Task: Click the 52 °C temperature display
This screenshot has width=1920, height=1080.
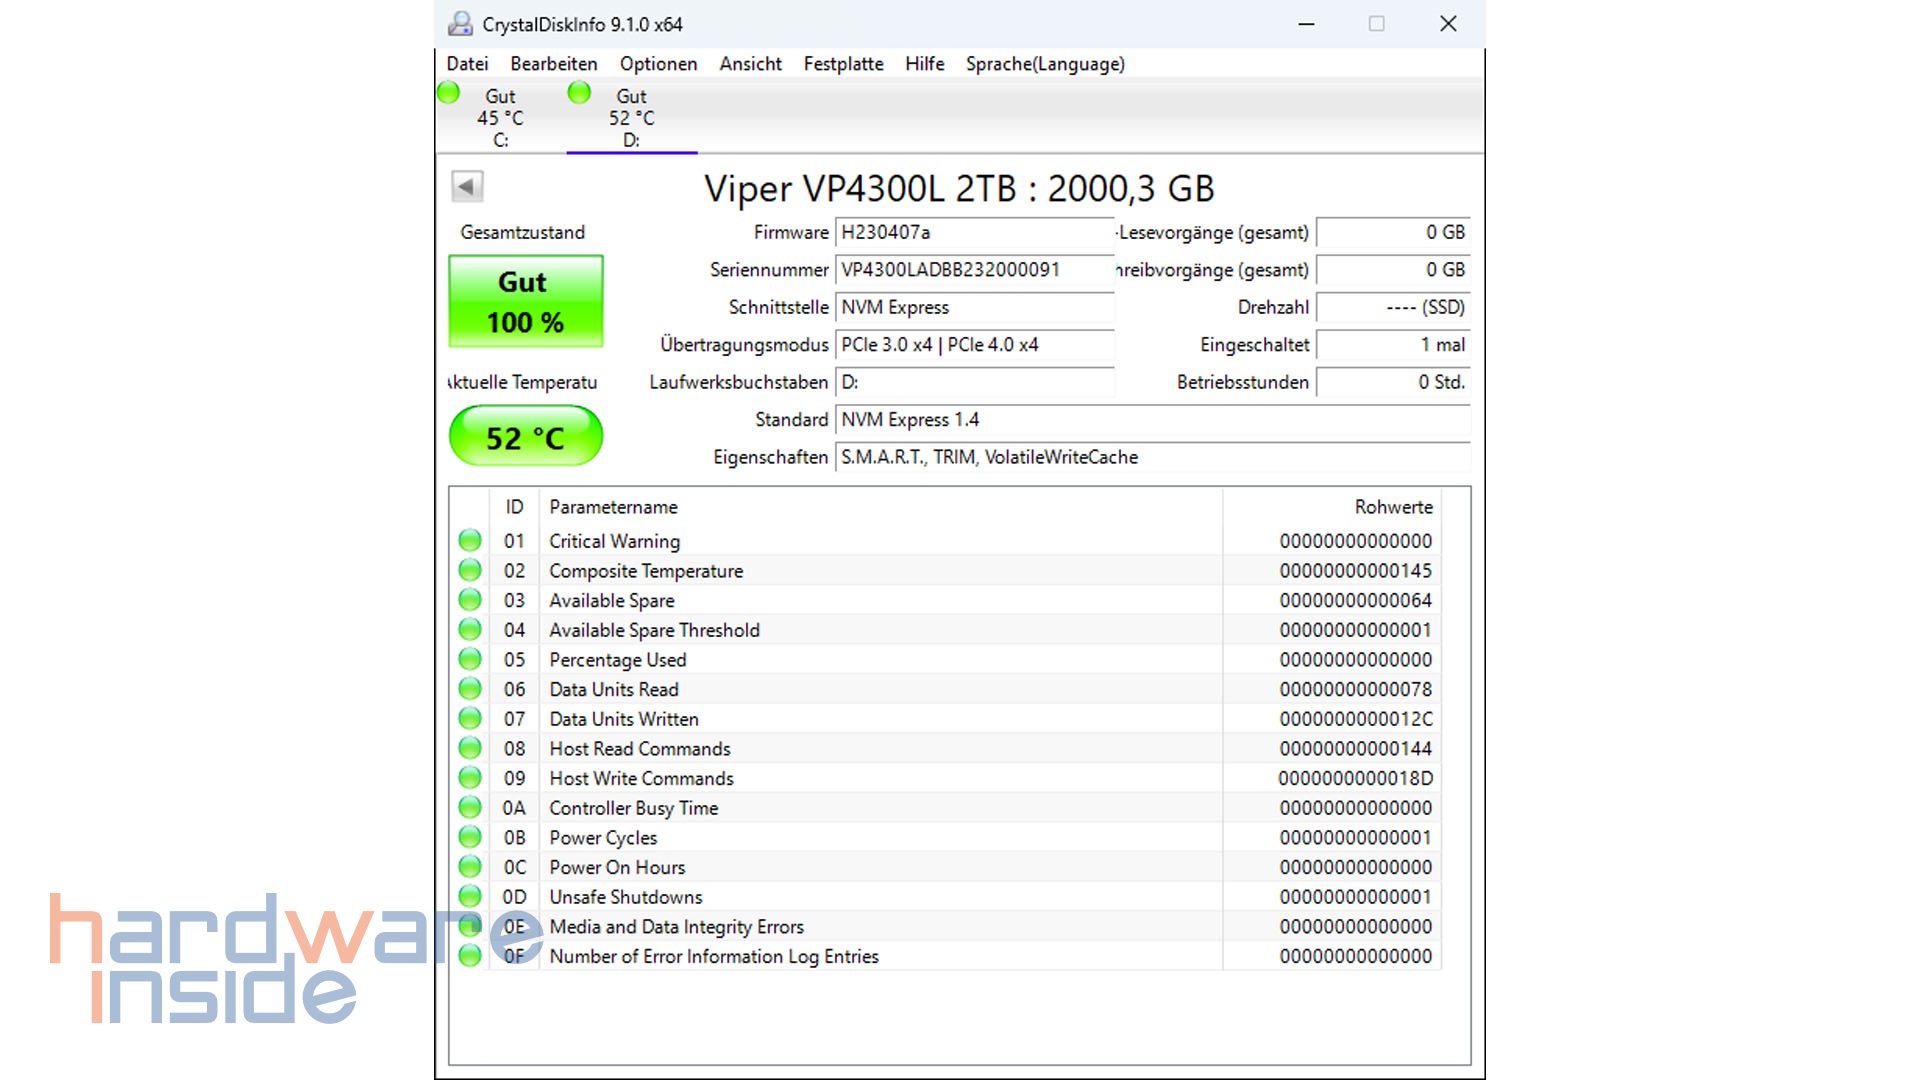Action: click(x=525, y=436)
